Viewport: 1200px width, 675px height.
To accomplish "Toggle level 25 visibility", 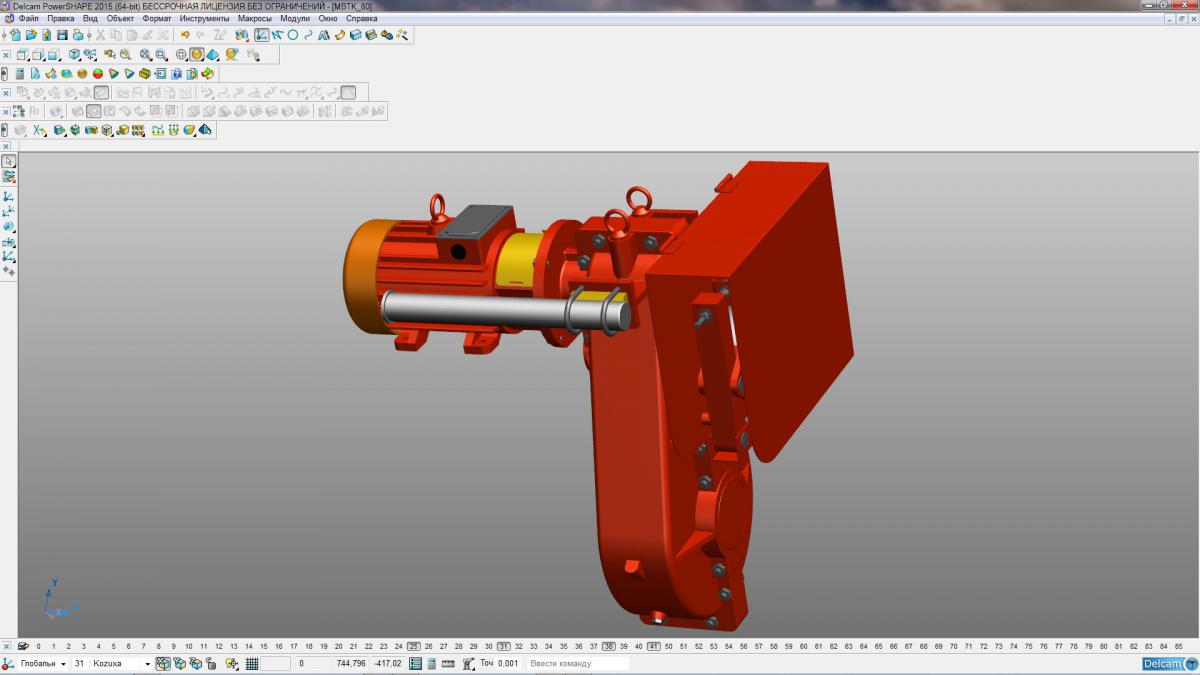I will [414, 646].
